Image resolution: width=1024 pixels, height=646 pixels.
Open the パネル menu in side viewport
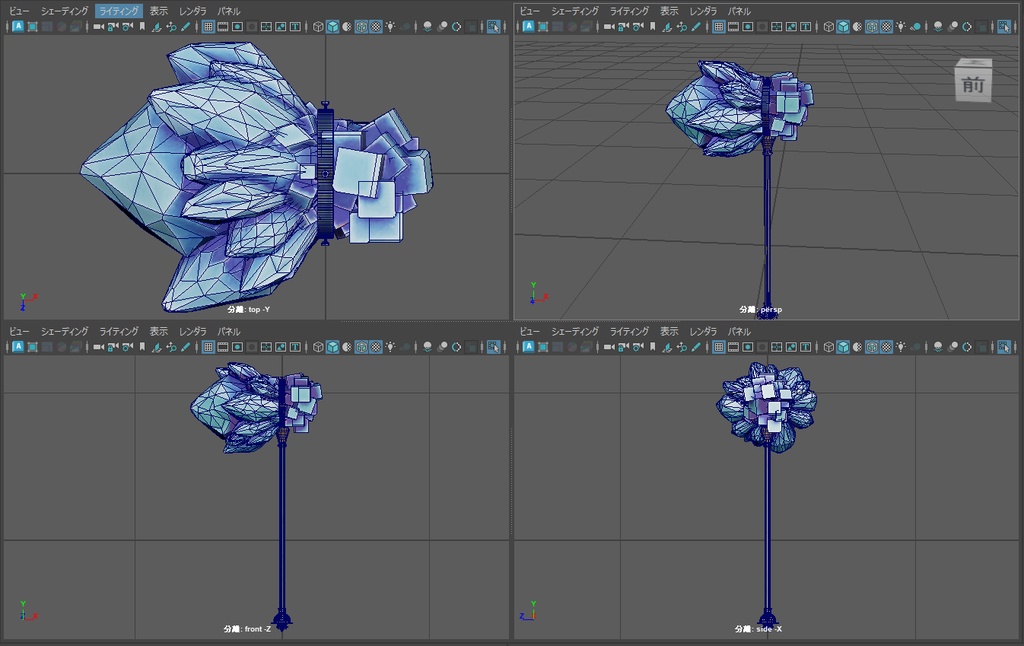tap(742, 330)
